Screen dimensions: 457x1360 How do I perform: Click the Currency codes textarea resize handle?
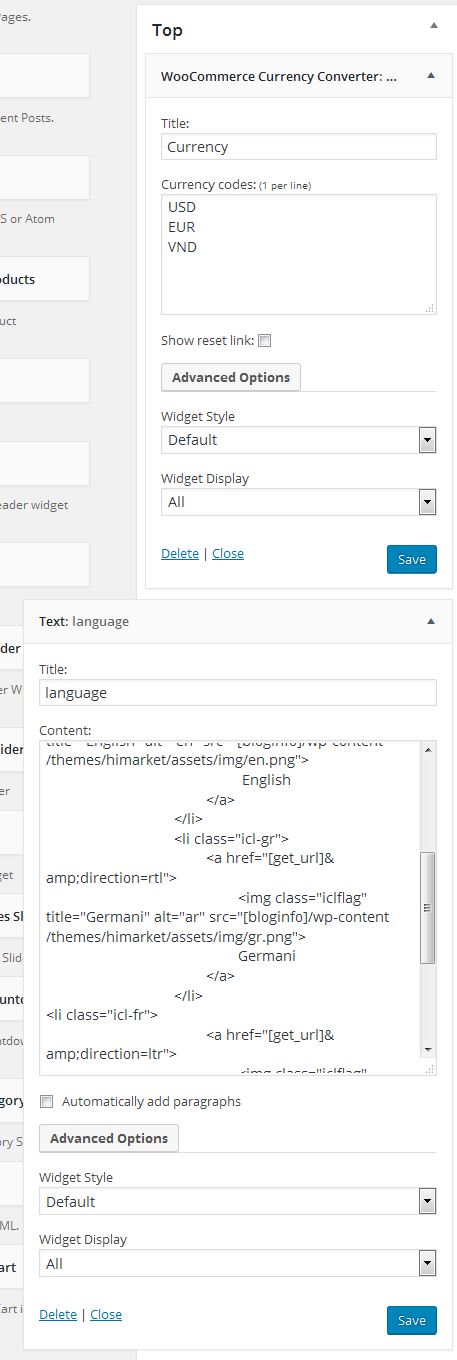pyautogui.click(x=430, y=309)
